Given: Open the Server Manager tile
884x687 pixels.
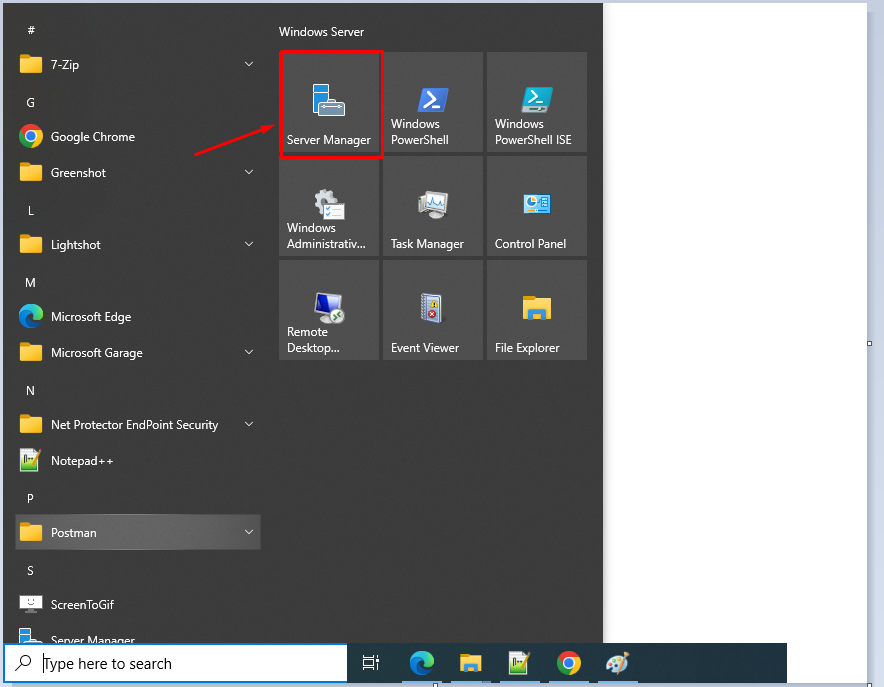Looking at the screenshot, I should click(x=329, y=104).
